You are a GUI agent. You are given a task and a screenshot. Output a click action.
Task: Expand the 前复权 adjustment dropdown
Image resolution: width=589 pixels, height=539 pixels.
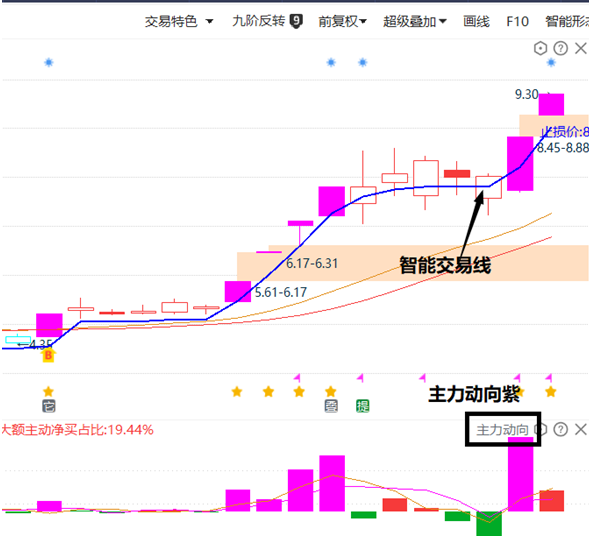(x=342, y=21)
